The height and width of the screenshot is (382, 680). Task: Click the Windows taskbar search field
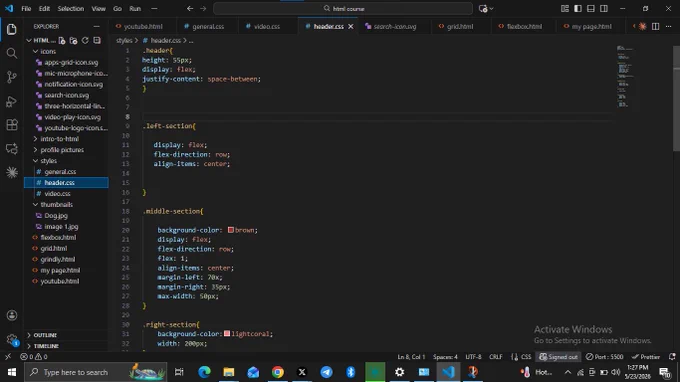[95, 372]
